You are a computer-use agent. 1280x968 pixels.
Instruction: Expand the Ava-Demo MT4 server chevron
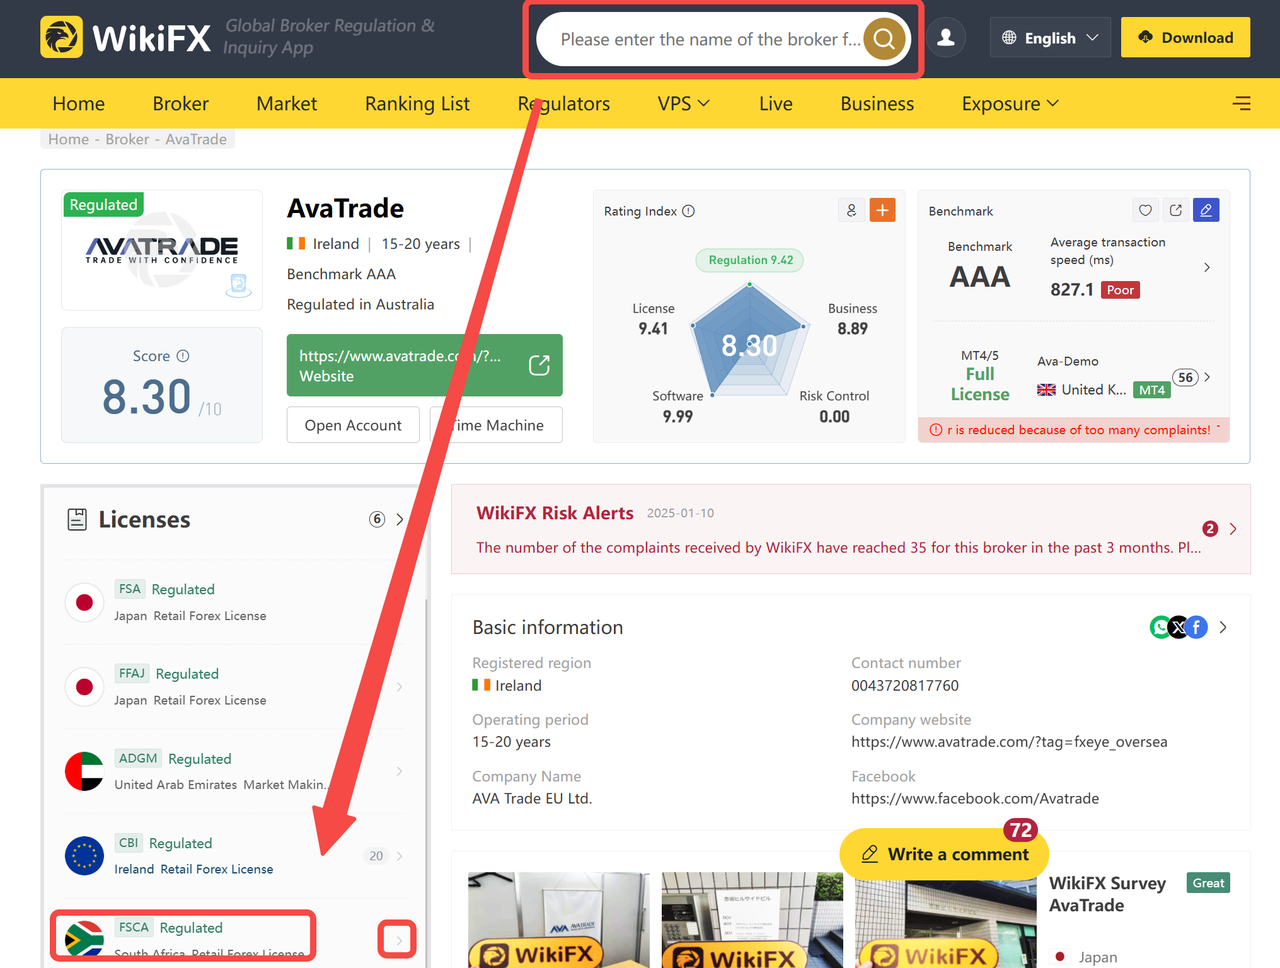tap(1207, 377)
